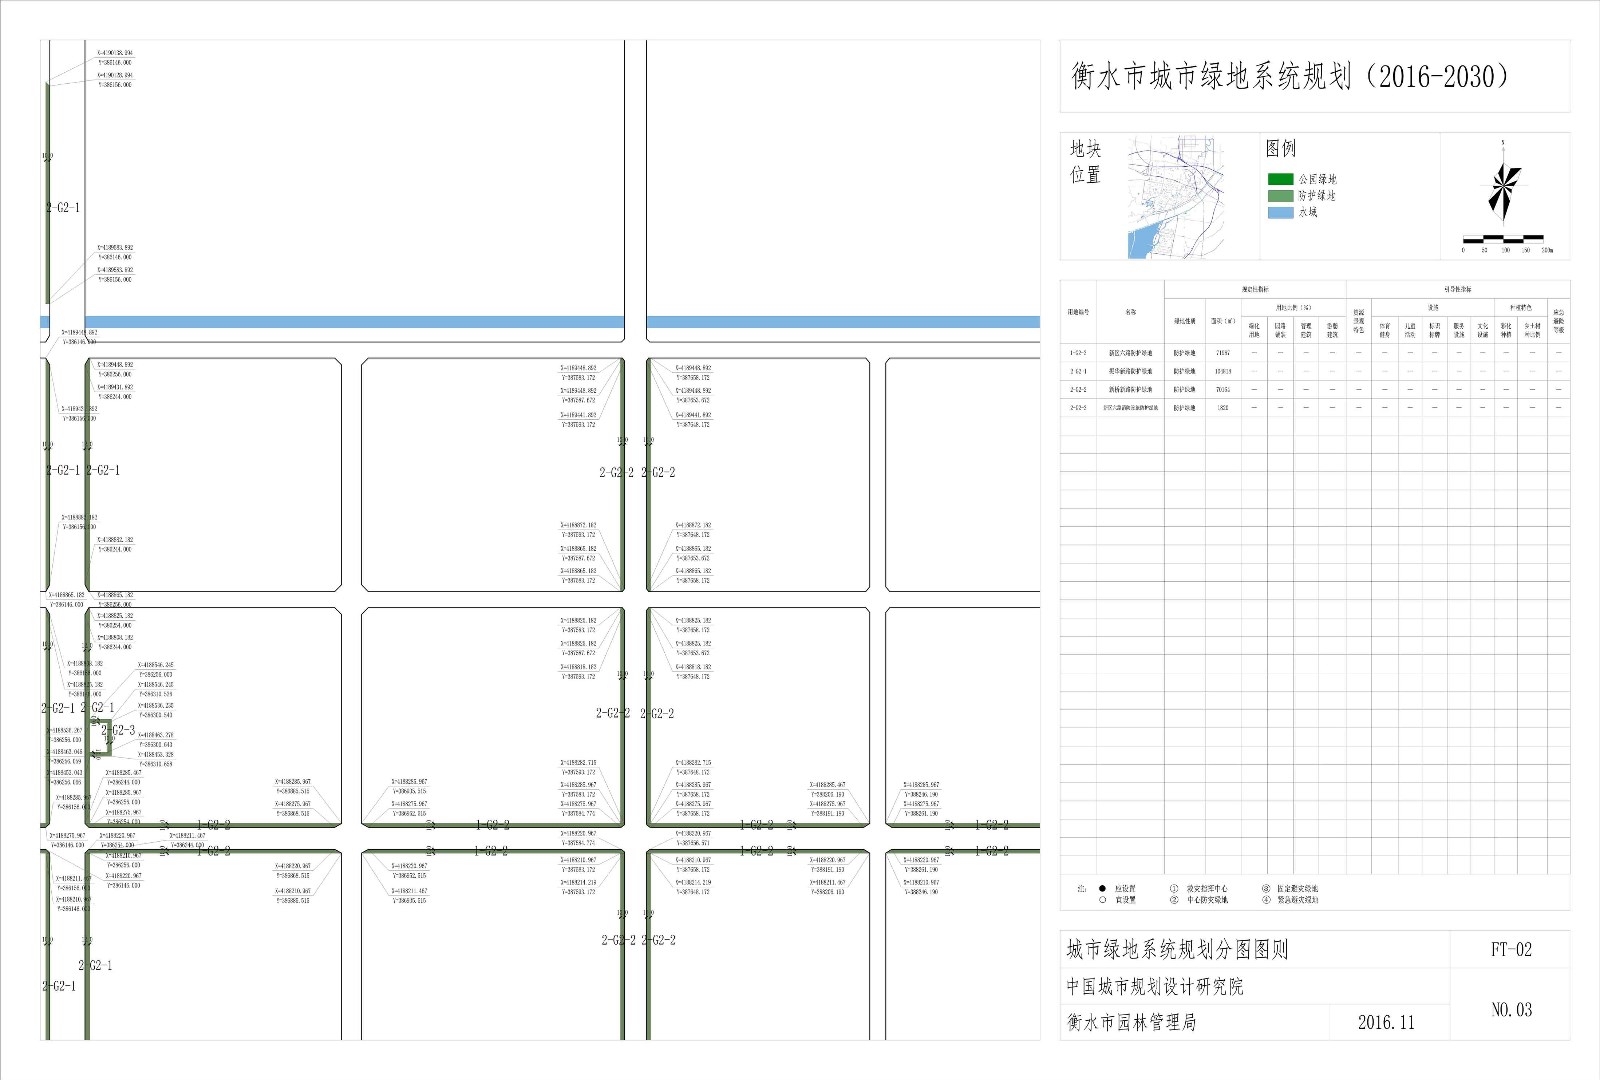Click the circled number 2 note marker

tap(1174, 900)
